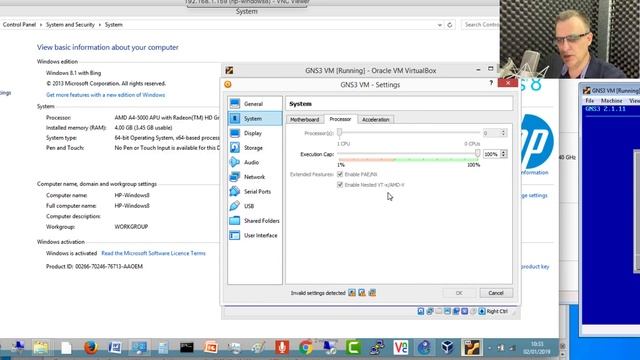
Task: Open Machine menu in GNS3 VM window
Action: pyautogui.click(x=611, y=100)
